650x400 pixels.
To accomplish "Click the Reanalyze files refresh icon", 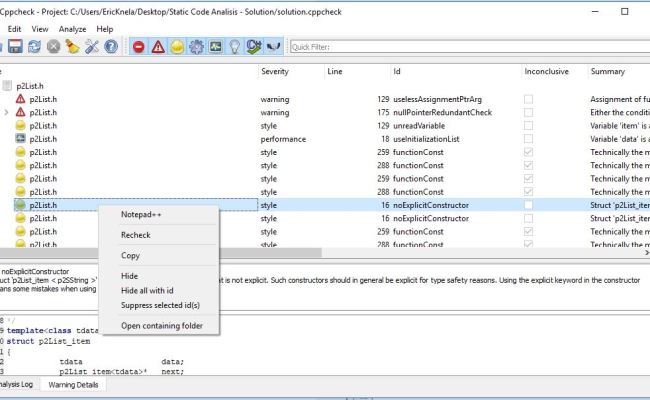I will [34, 46].
